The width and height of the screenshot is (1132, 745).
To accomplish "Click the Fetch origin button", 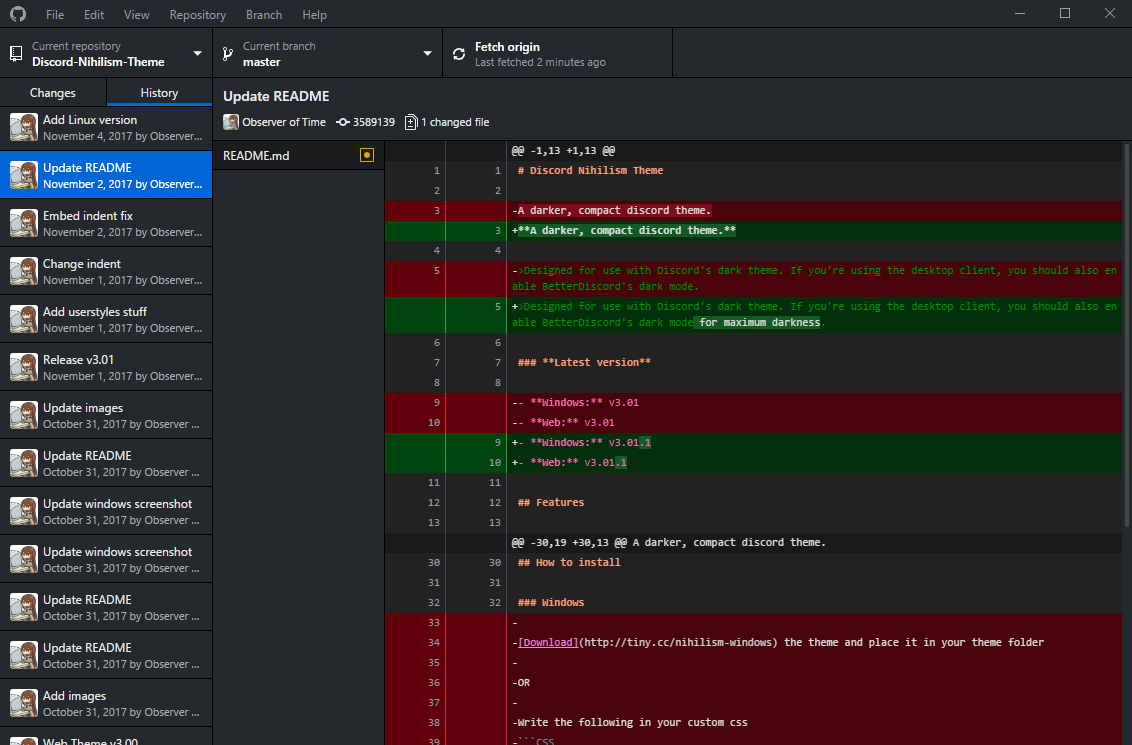I will pos(557,53).
